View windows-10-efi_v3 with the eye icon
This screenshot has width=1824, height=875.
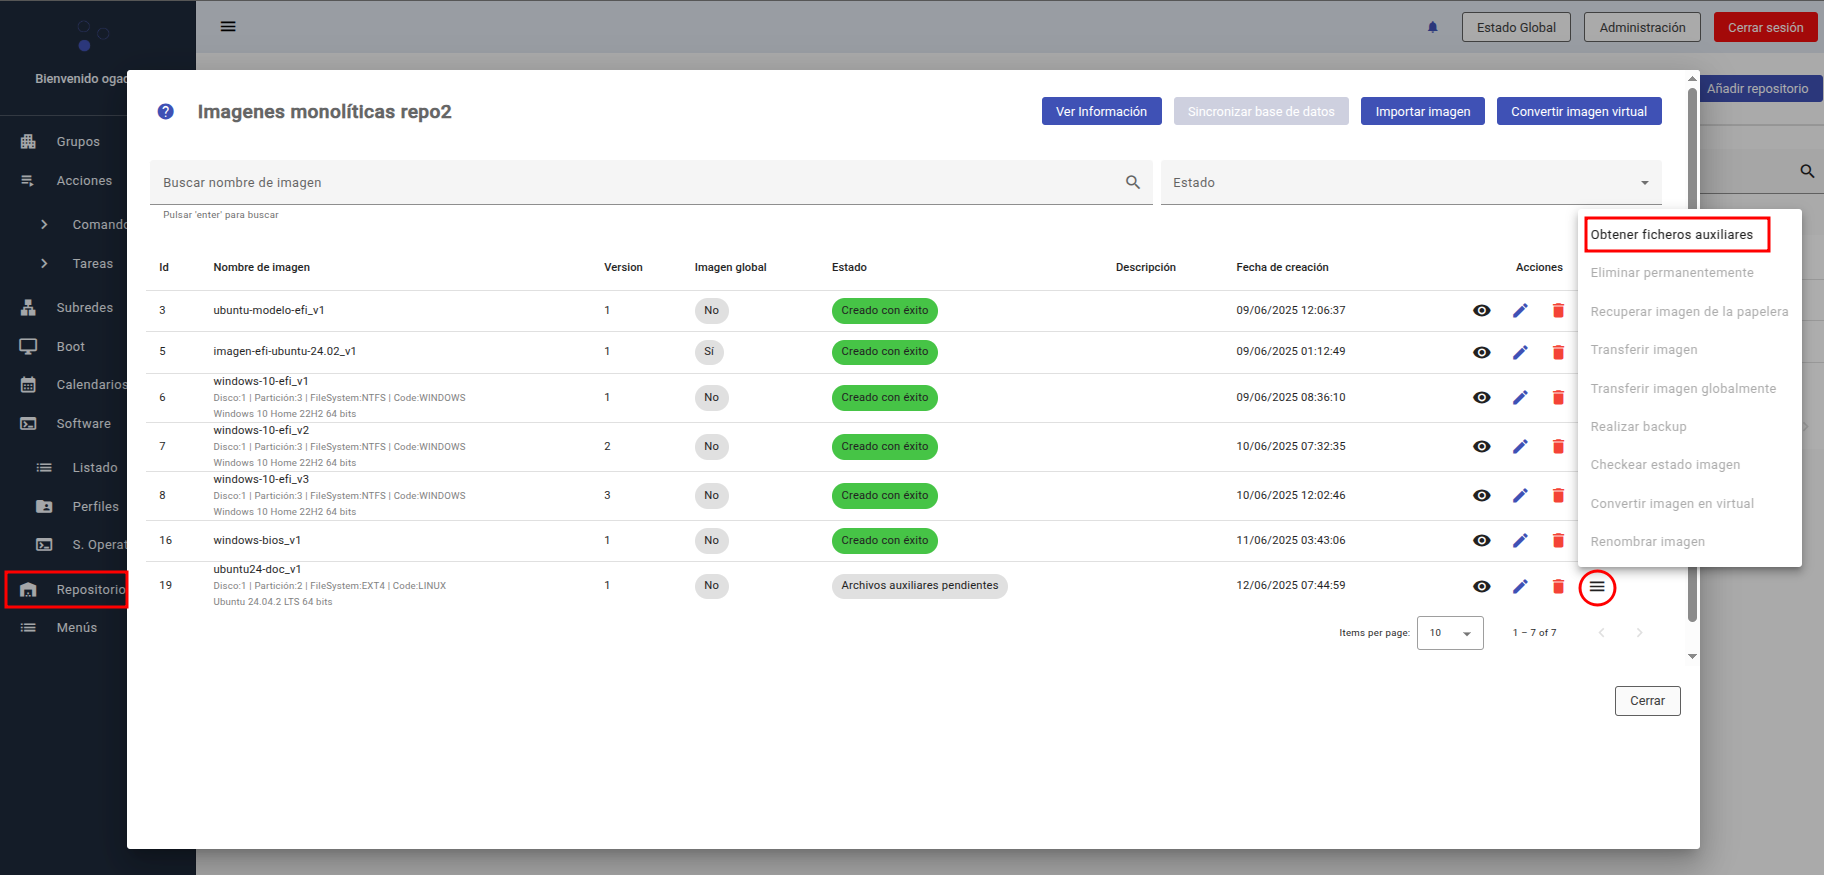(x=1482, y=496)
